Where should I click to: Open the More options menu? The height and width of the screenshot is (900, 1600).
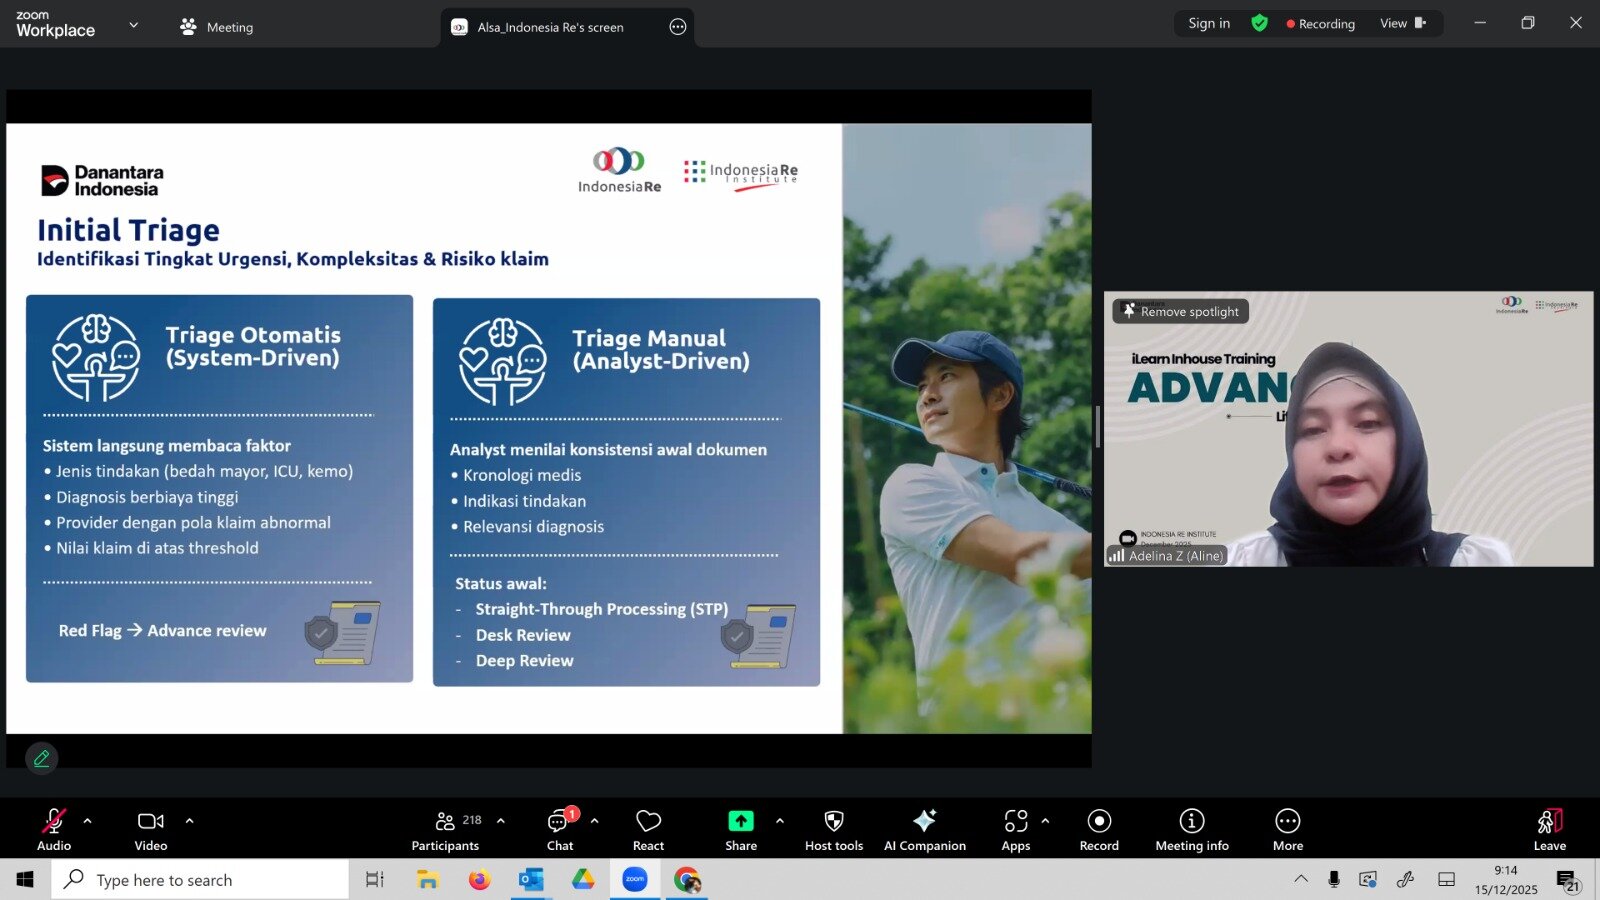(x=1287, y=829)
